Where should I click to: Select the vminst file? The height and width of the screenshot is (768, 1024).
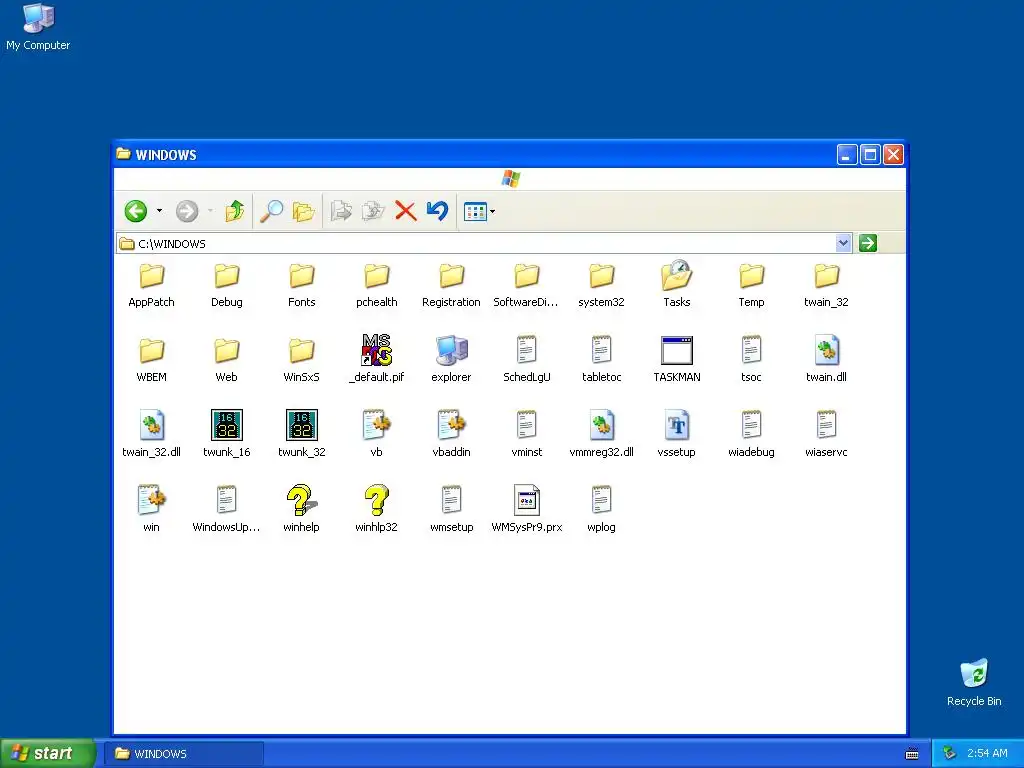526,434
